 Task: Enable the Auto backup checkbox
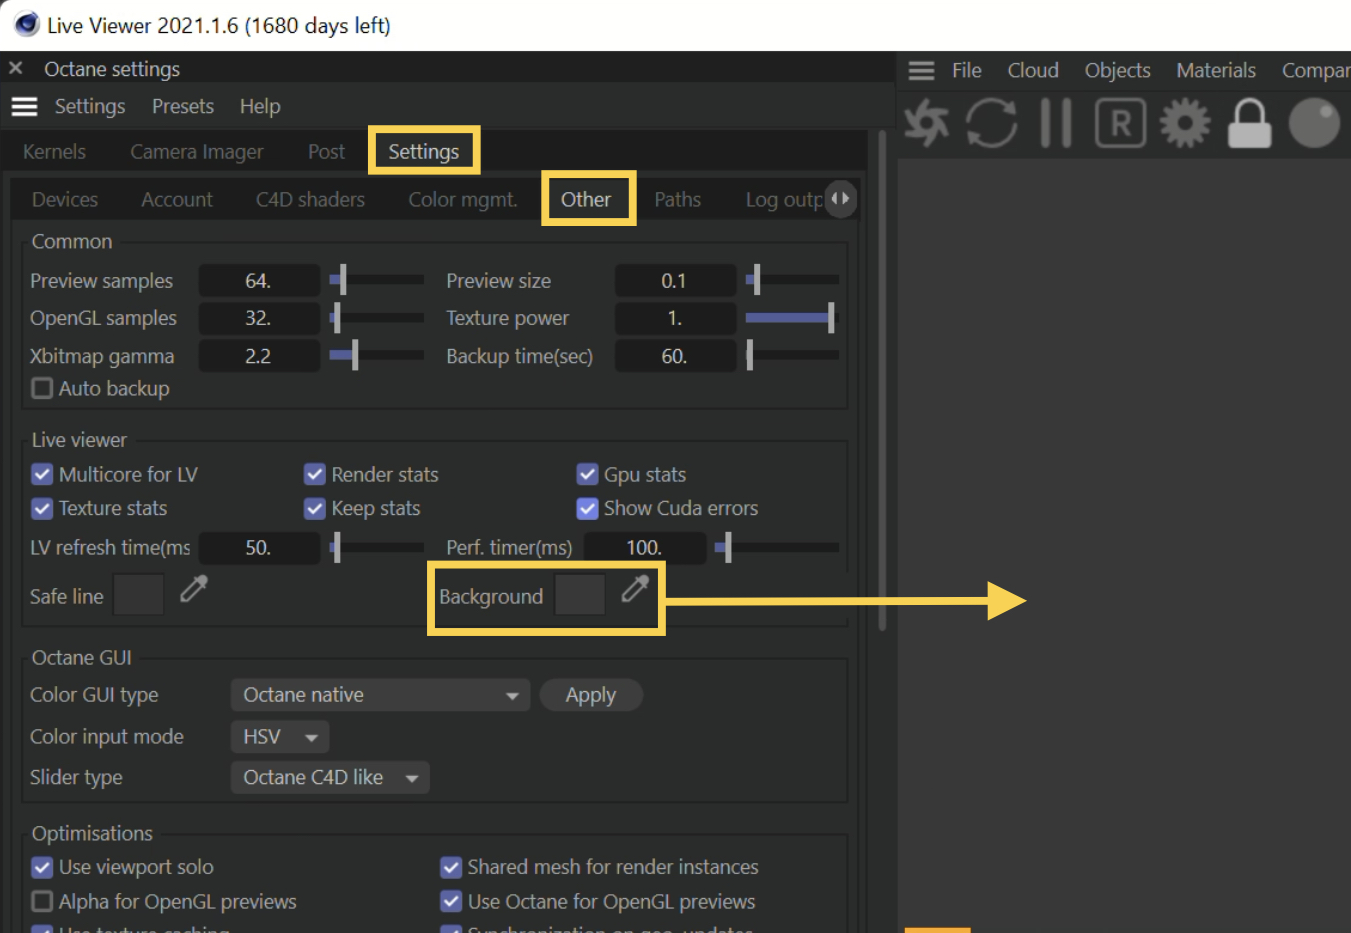click(42, 388)
